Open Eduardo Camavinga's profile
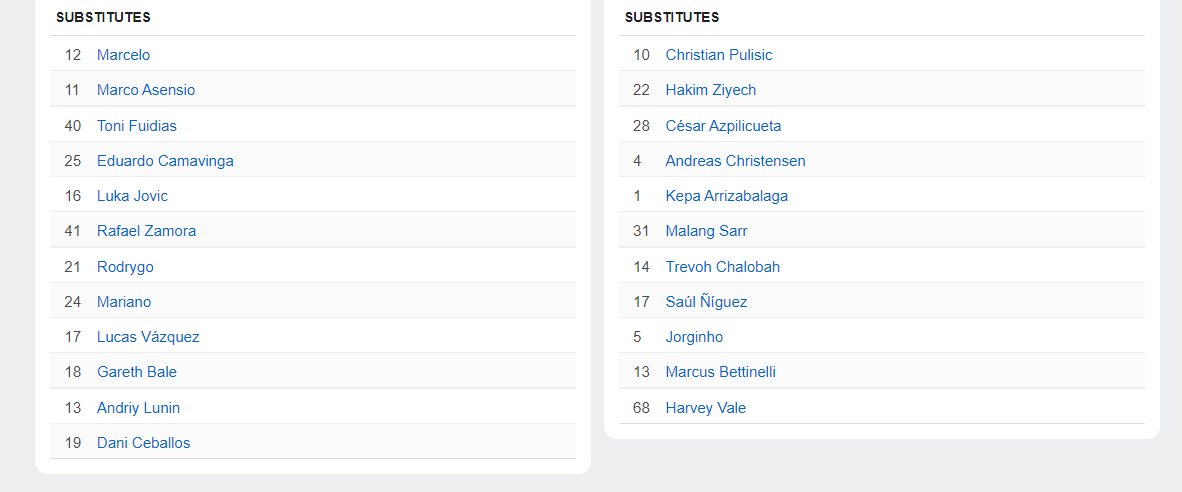1182x492 pixels. [165, 161]
